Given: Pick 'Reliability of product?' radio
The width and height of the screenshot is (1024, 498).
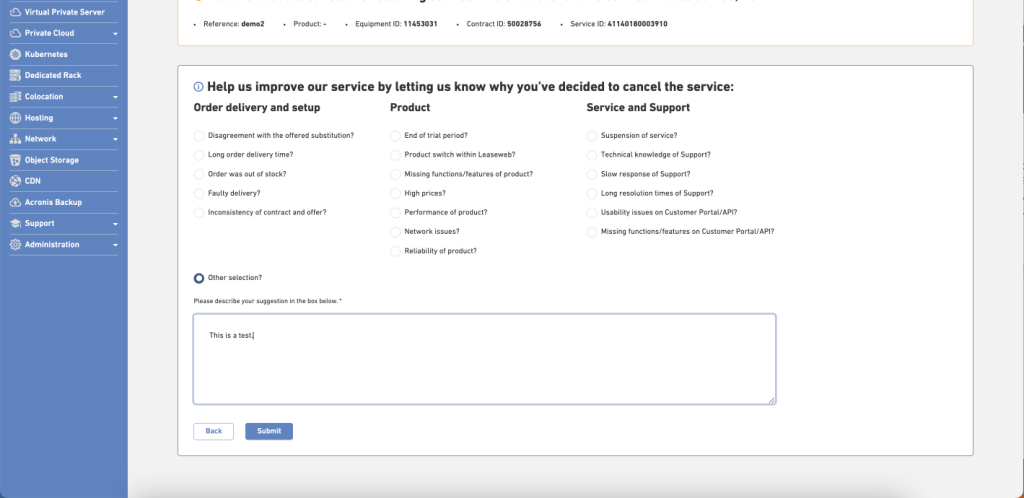Looking at the screenshot, I should tap(395, 251).
